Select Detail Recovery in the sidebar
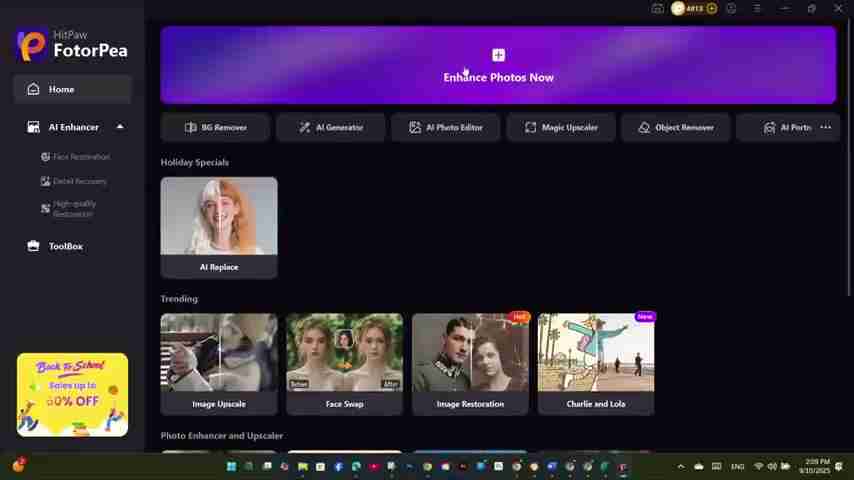Image resolution: width=854 pixels, height=480 pixels. [x=79, y=181]
